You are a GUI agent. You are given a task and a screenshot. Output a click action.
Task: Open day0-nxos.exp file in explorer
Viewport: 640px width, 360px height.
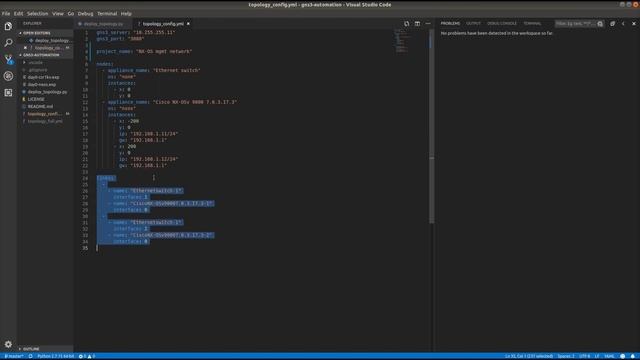[42, 84]
